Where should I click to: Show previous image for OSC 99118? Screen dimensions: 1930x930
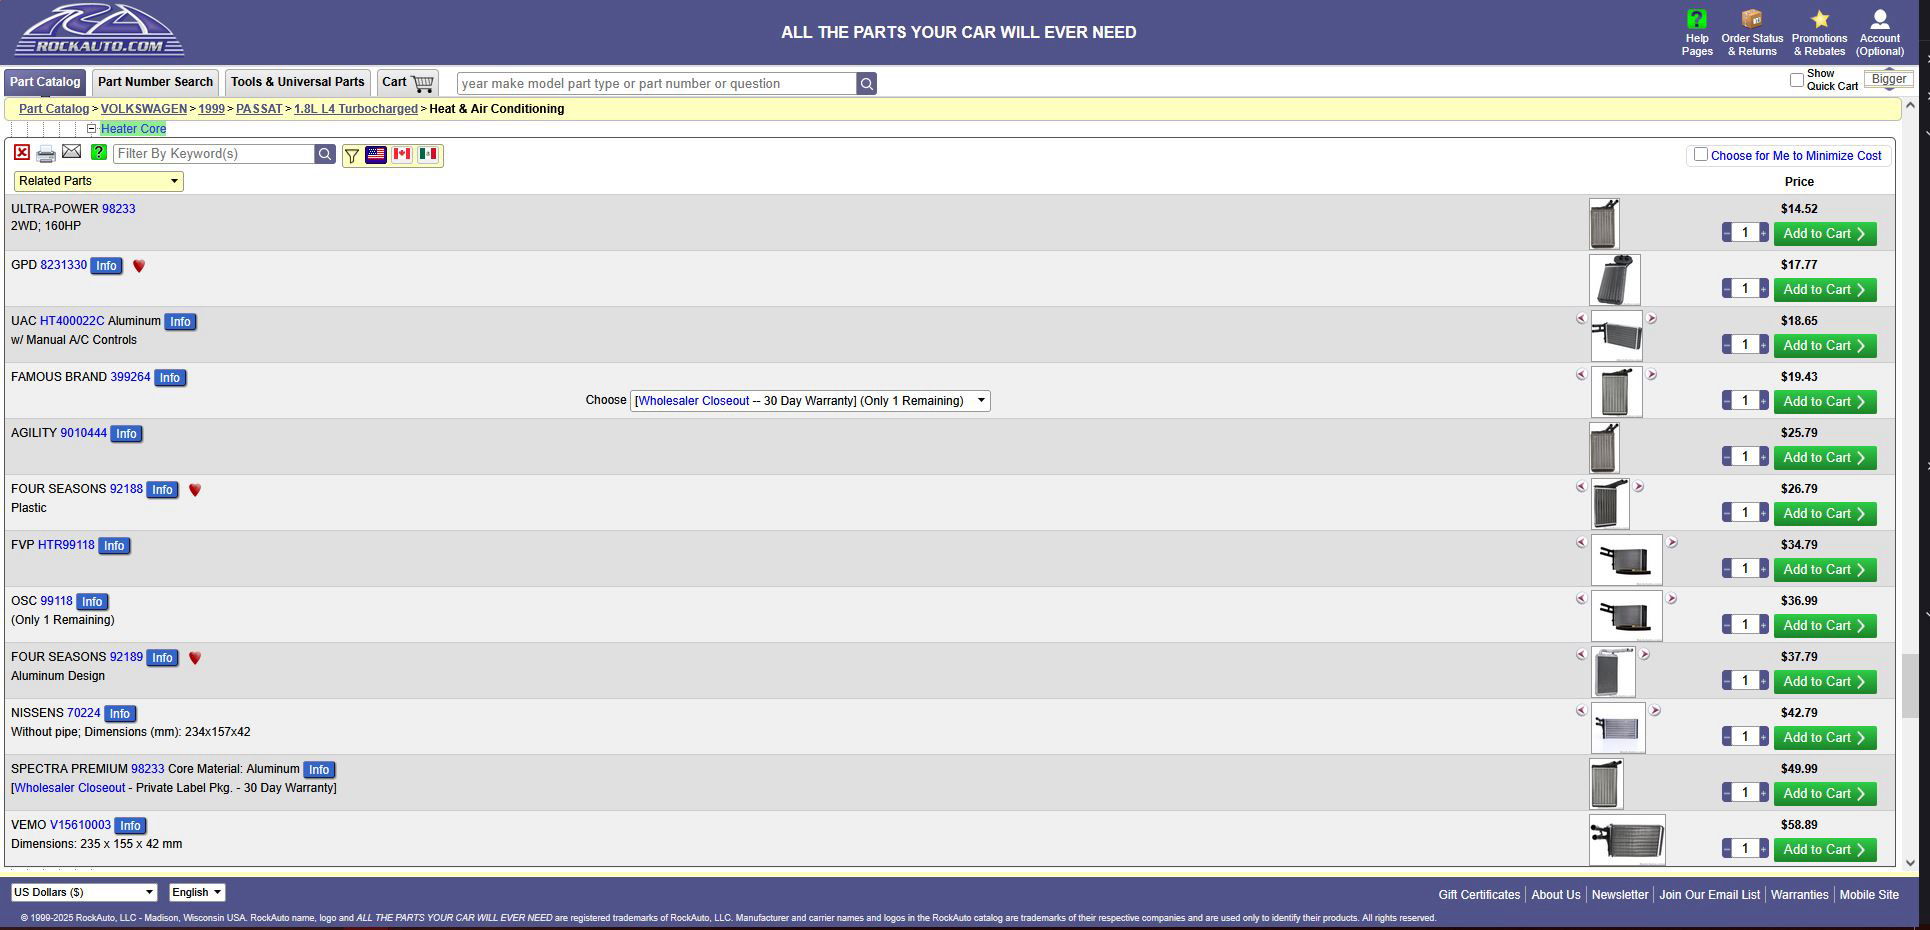pyautogui.click(x=1581, y=599)
